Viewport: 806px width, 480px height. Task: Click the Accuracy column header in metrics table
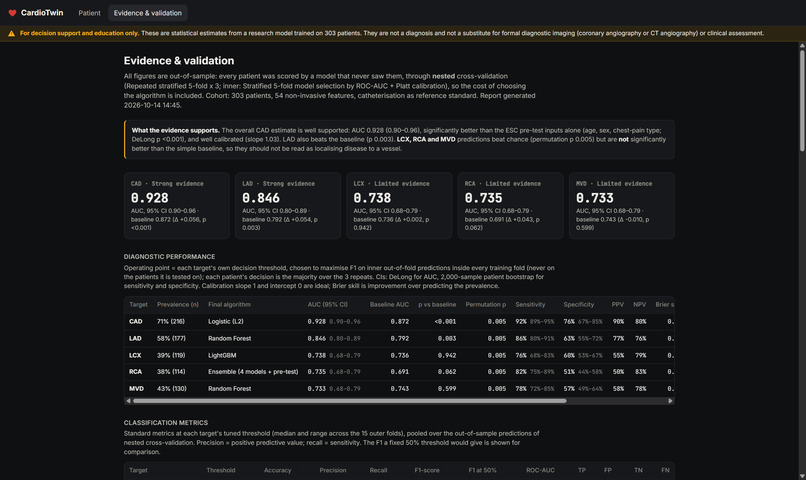pos(278,471)
